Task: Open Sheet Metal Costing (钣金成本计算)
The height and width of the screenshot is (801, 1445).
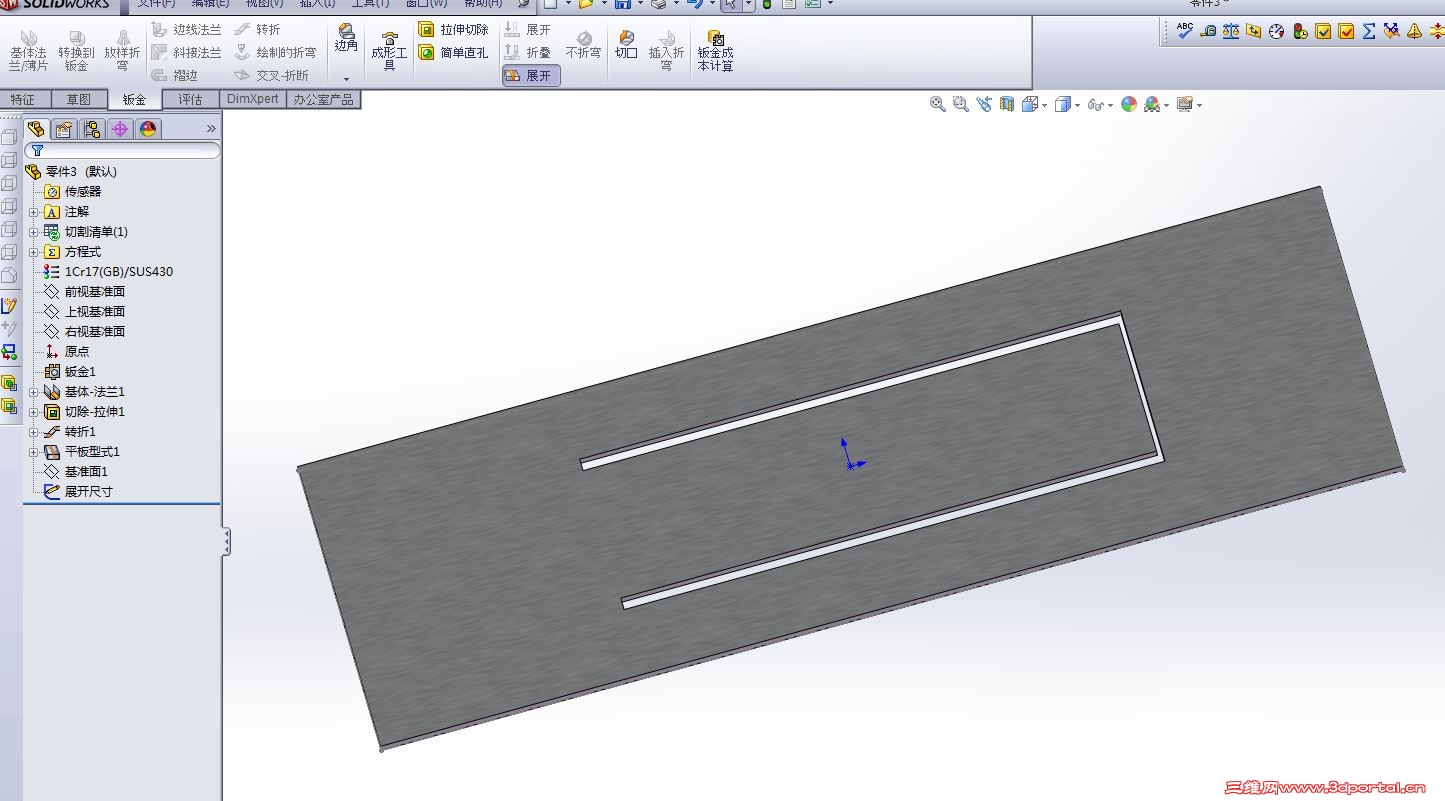Action: tap(715, 50)
